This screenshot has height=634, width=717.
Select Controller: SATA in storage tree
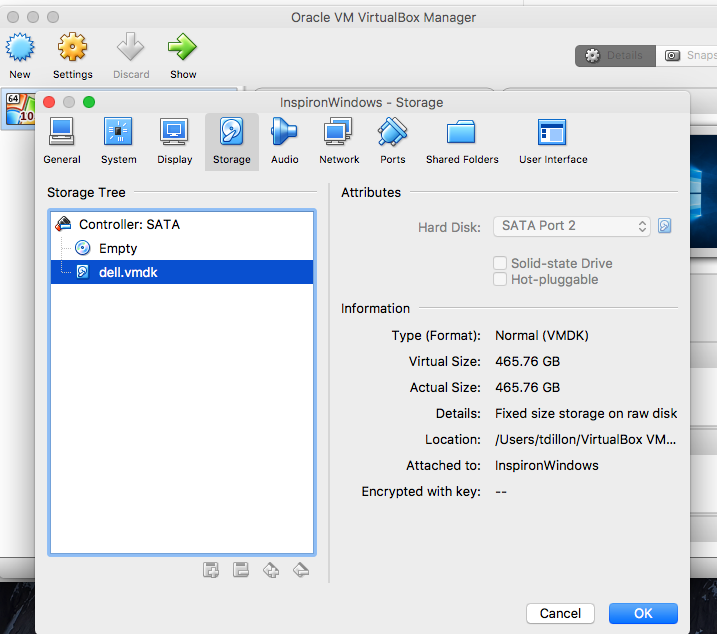coord(182,224)
